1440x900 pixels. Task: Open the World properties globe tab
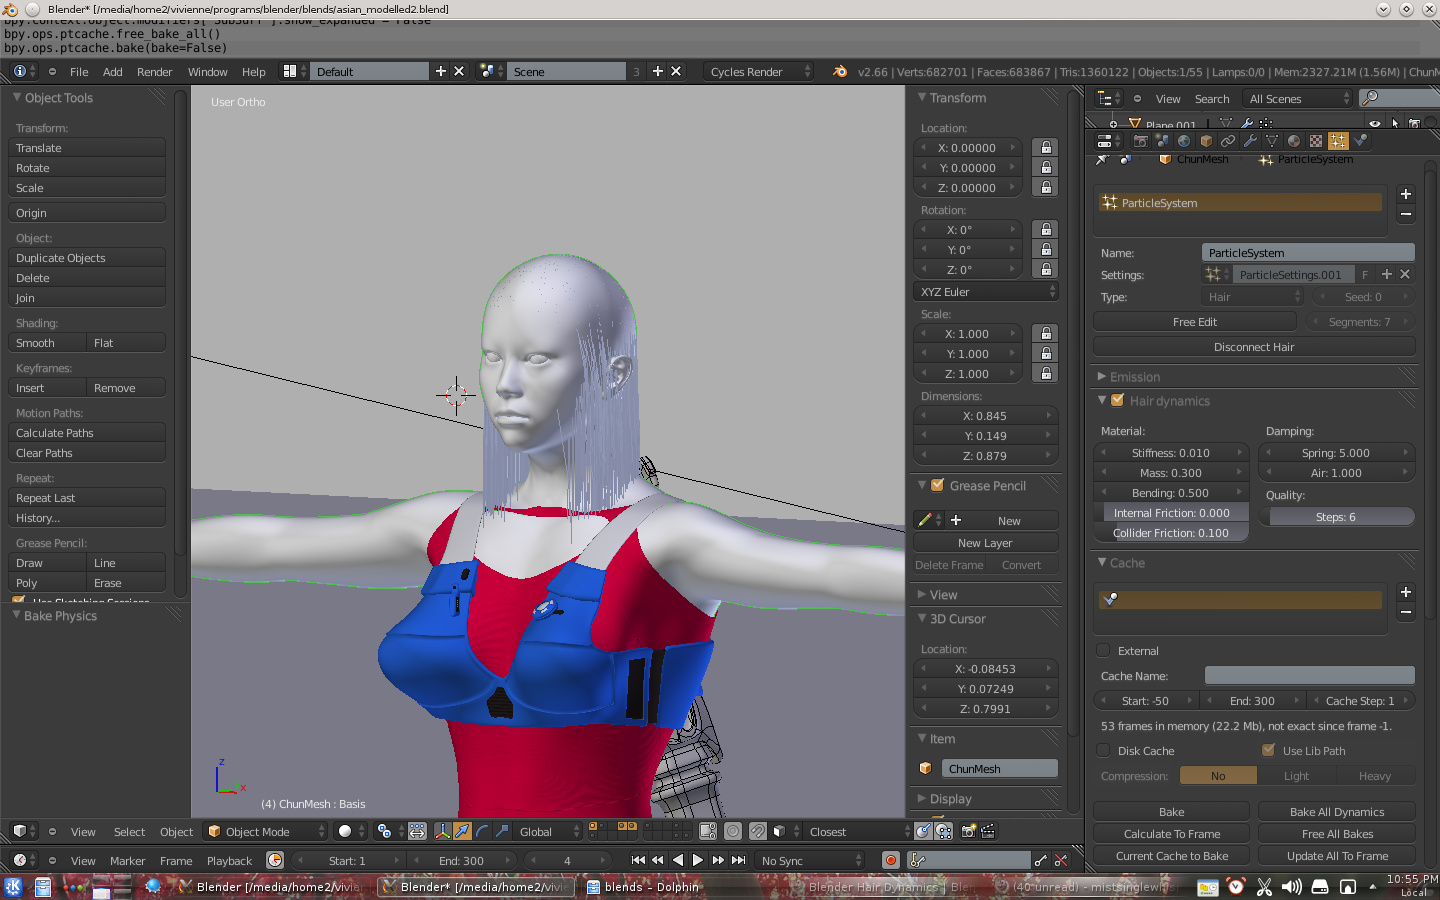pyautogui.click(x=1184, y=141)
